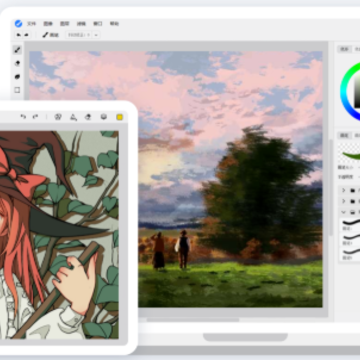Image resolution: width=360 pixels, height=360 pixels.
Task: Collapse the opened third brush group
Action: [343, 212]
